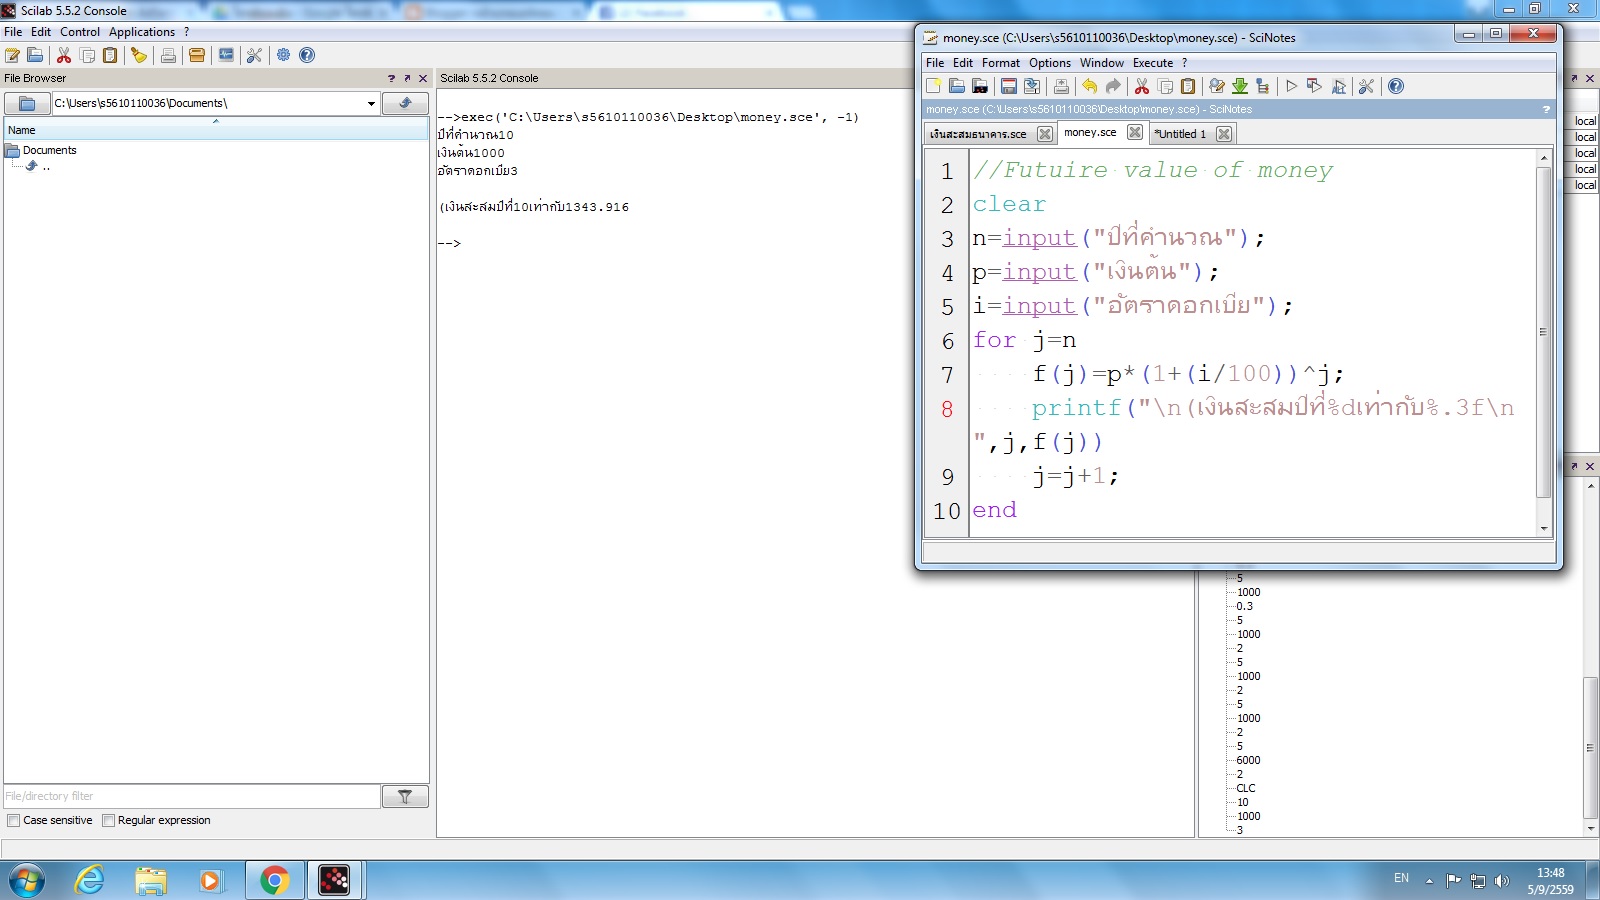Undock the File Browser panel
This screenshot has width=1600, height=900.
[x=407, y=78]
